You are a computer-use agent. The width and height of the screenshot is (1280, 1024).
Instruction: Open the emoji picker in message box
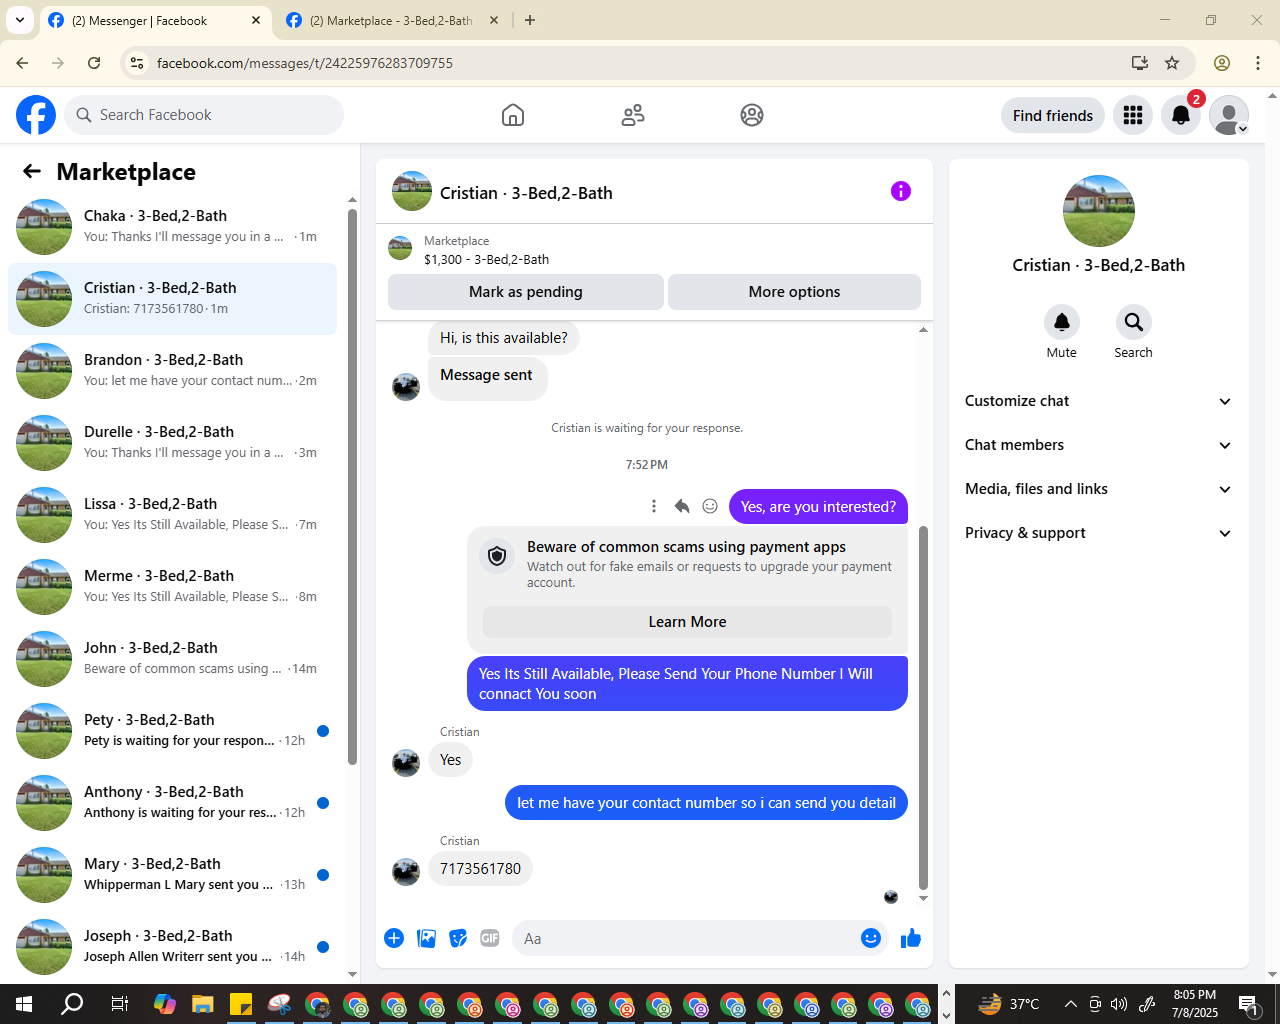pyautogui.click(x=871, y=938)
